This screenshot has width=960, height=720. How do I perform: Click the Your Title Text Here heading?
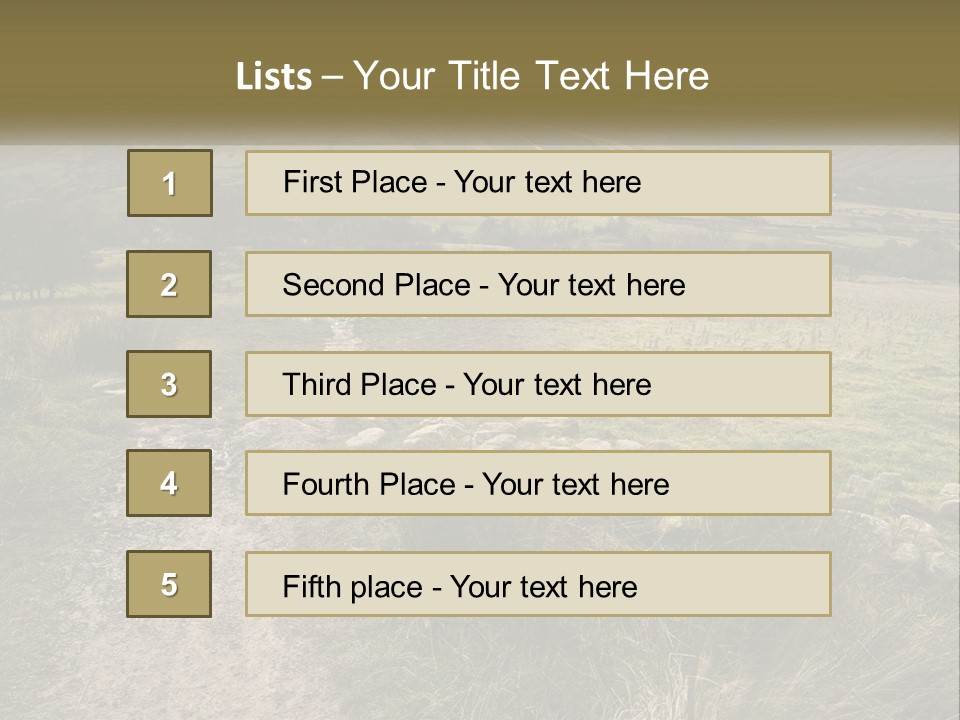531,77
